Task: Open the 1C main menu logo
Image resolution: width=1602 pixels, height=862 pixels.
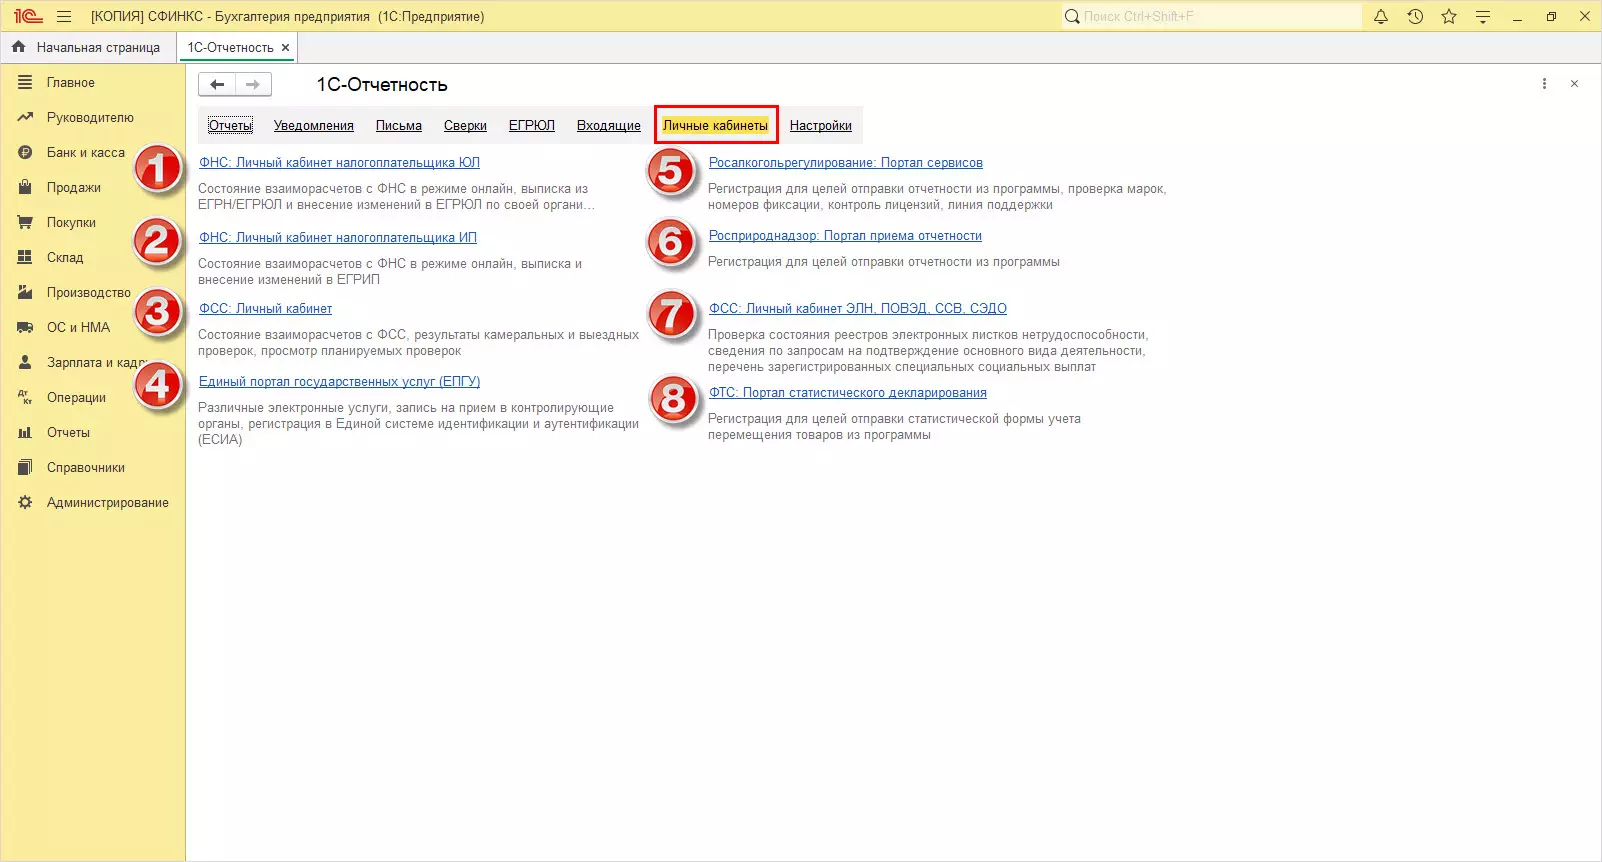Action: [28, 16]
